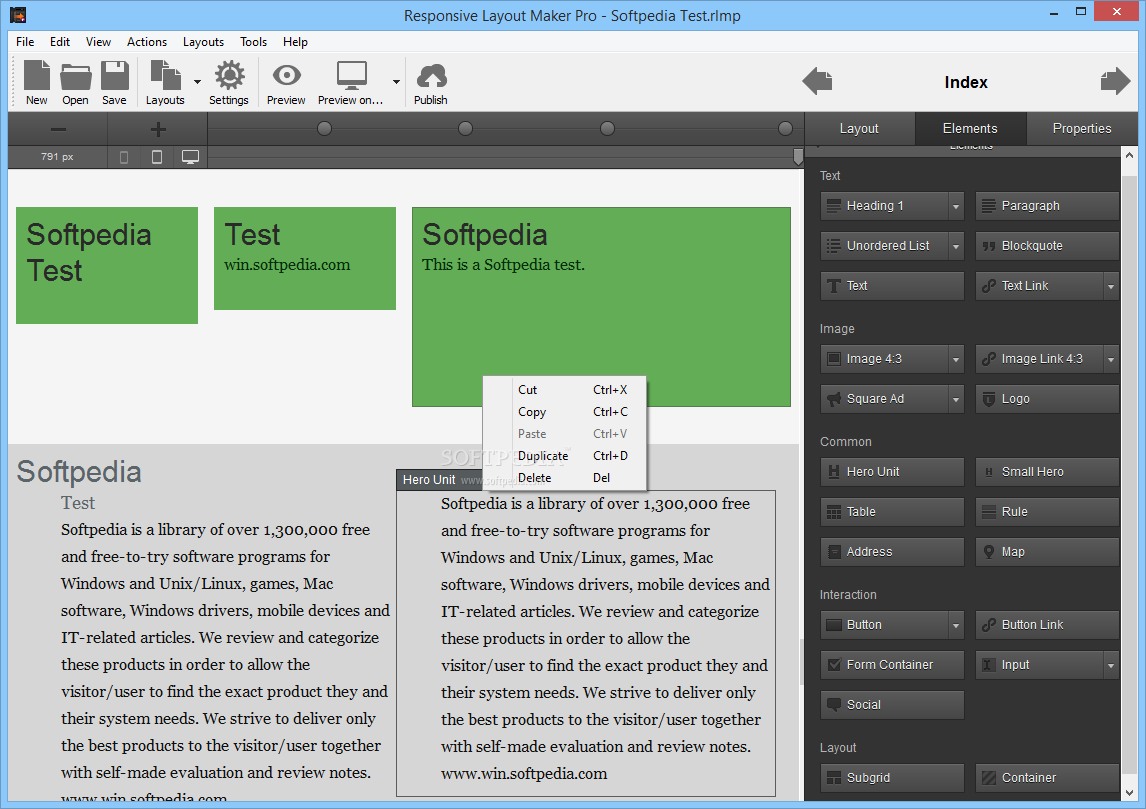This screenshot has width=1146, height=809.
Task: Click the New document toolbar icon
Action: 37,83
